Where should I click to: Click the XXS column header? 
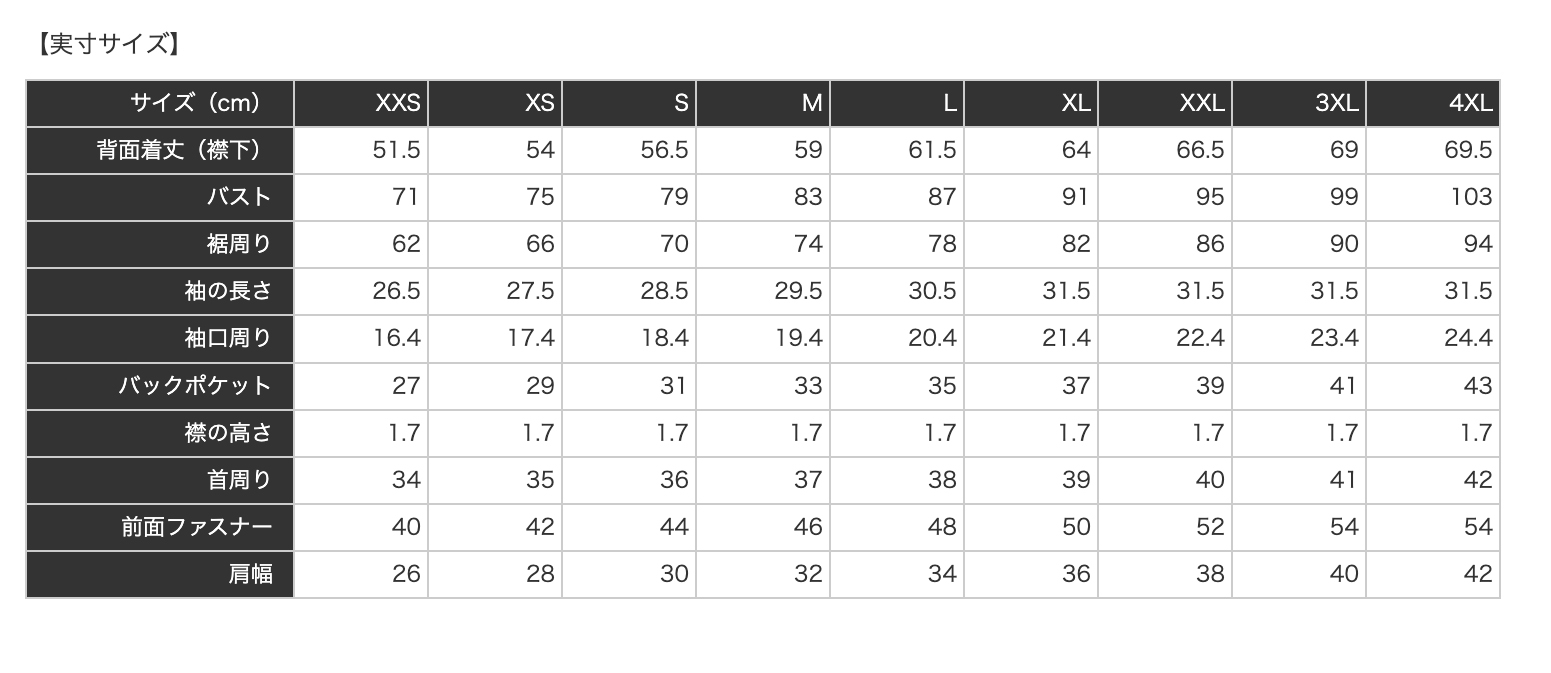(x=397, y=103)
